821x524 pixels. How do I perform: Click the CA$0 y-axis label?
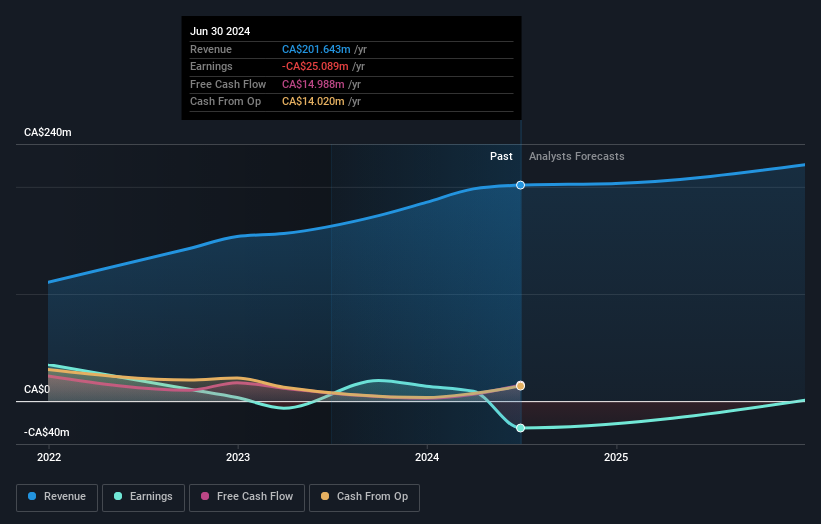(x=37, y=389)
